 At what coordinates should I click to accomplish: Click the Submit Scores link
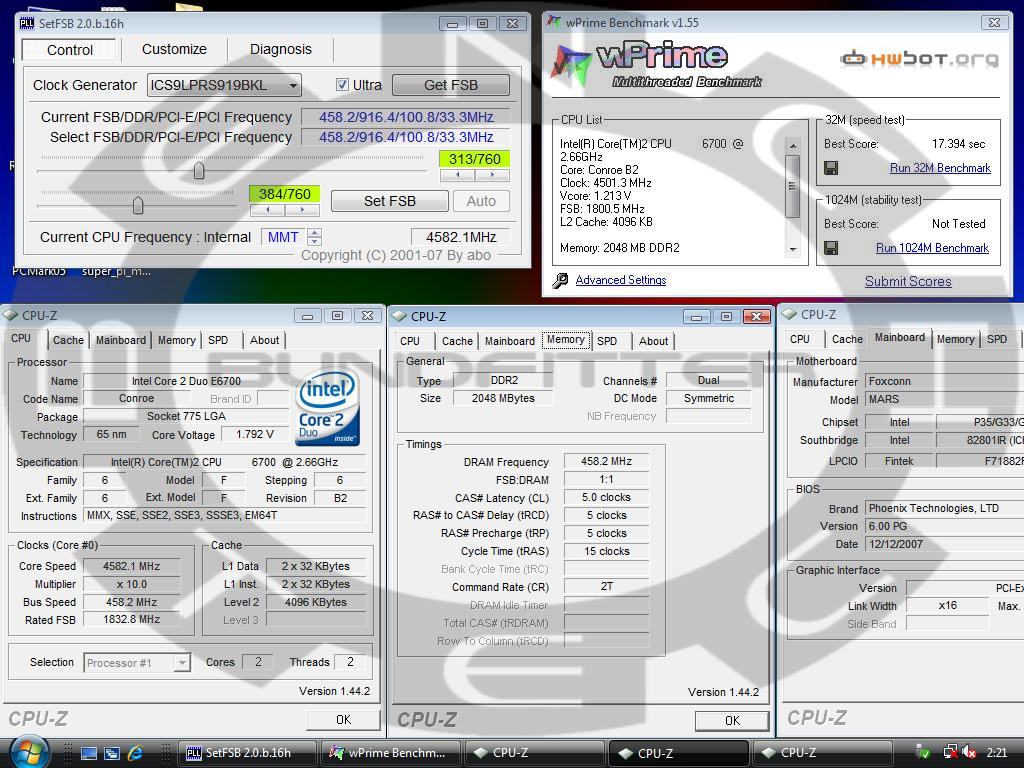coord(908,281)
